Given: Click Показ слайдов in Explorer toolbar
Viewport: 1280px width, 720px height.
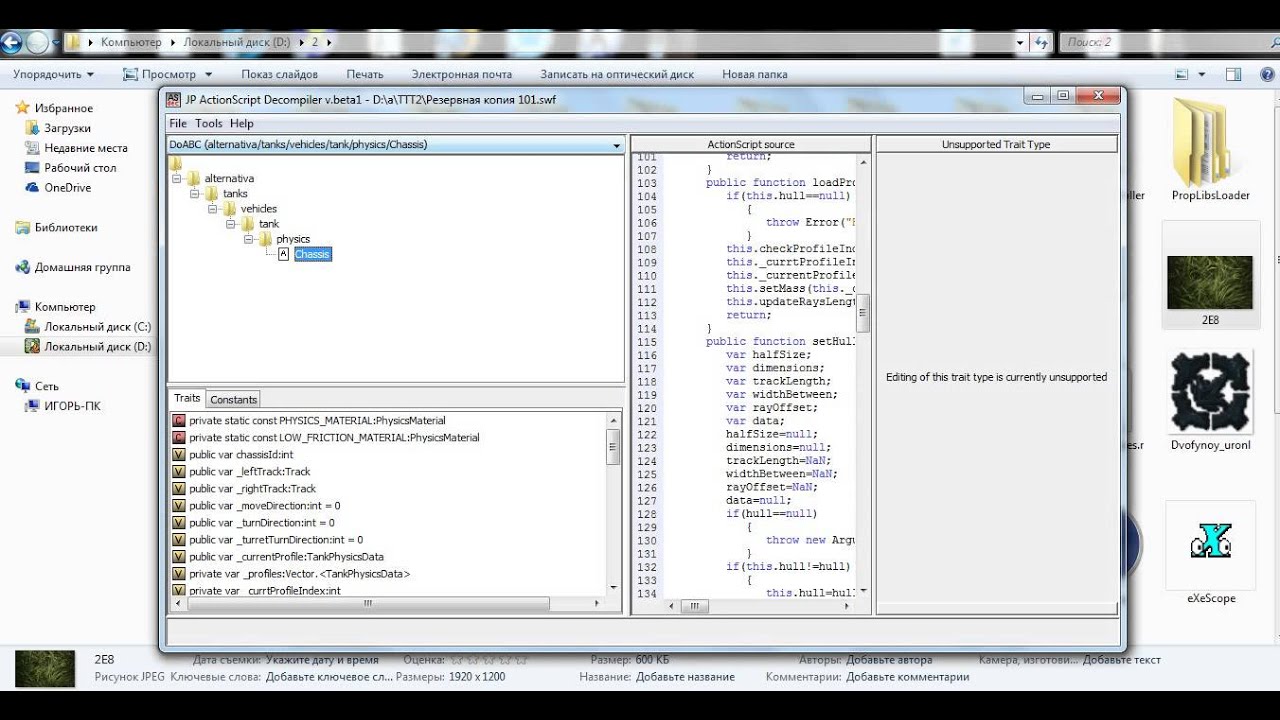Looking at the screenshot, I should coord(279,74).
